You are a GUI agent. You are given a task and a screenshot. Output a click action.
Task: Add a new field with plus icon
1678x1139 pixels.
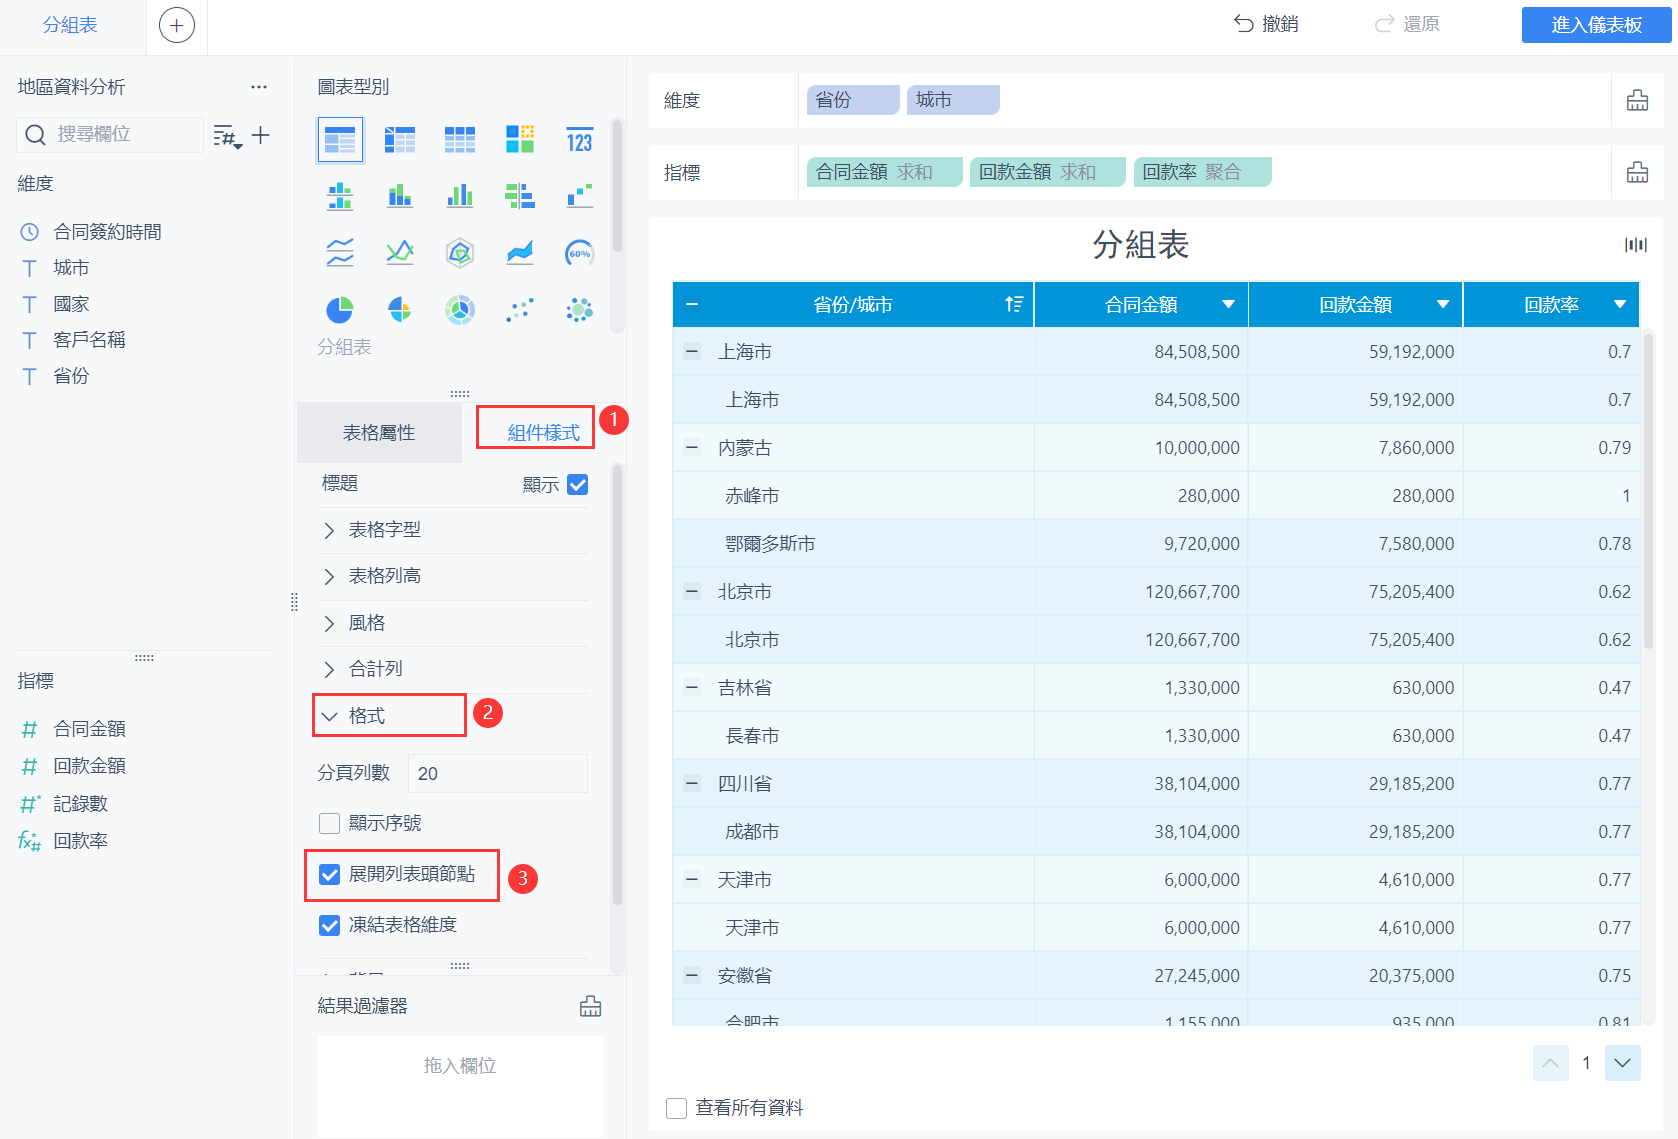(261, 135)
